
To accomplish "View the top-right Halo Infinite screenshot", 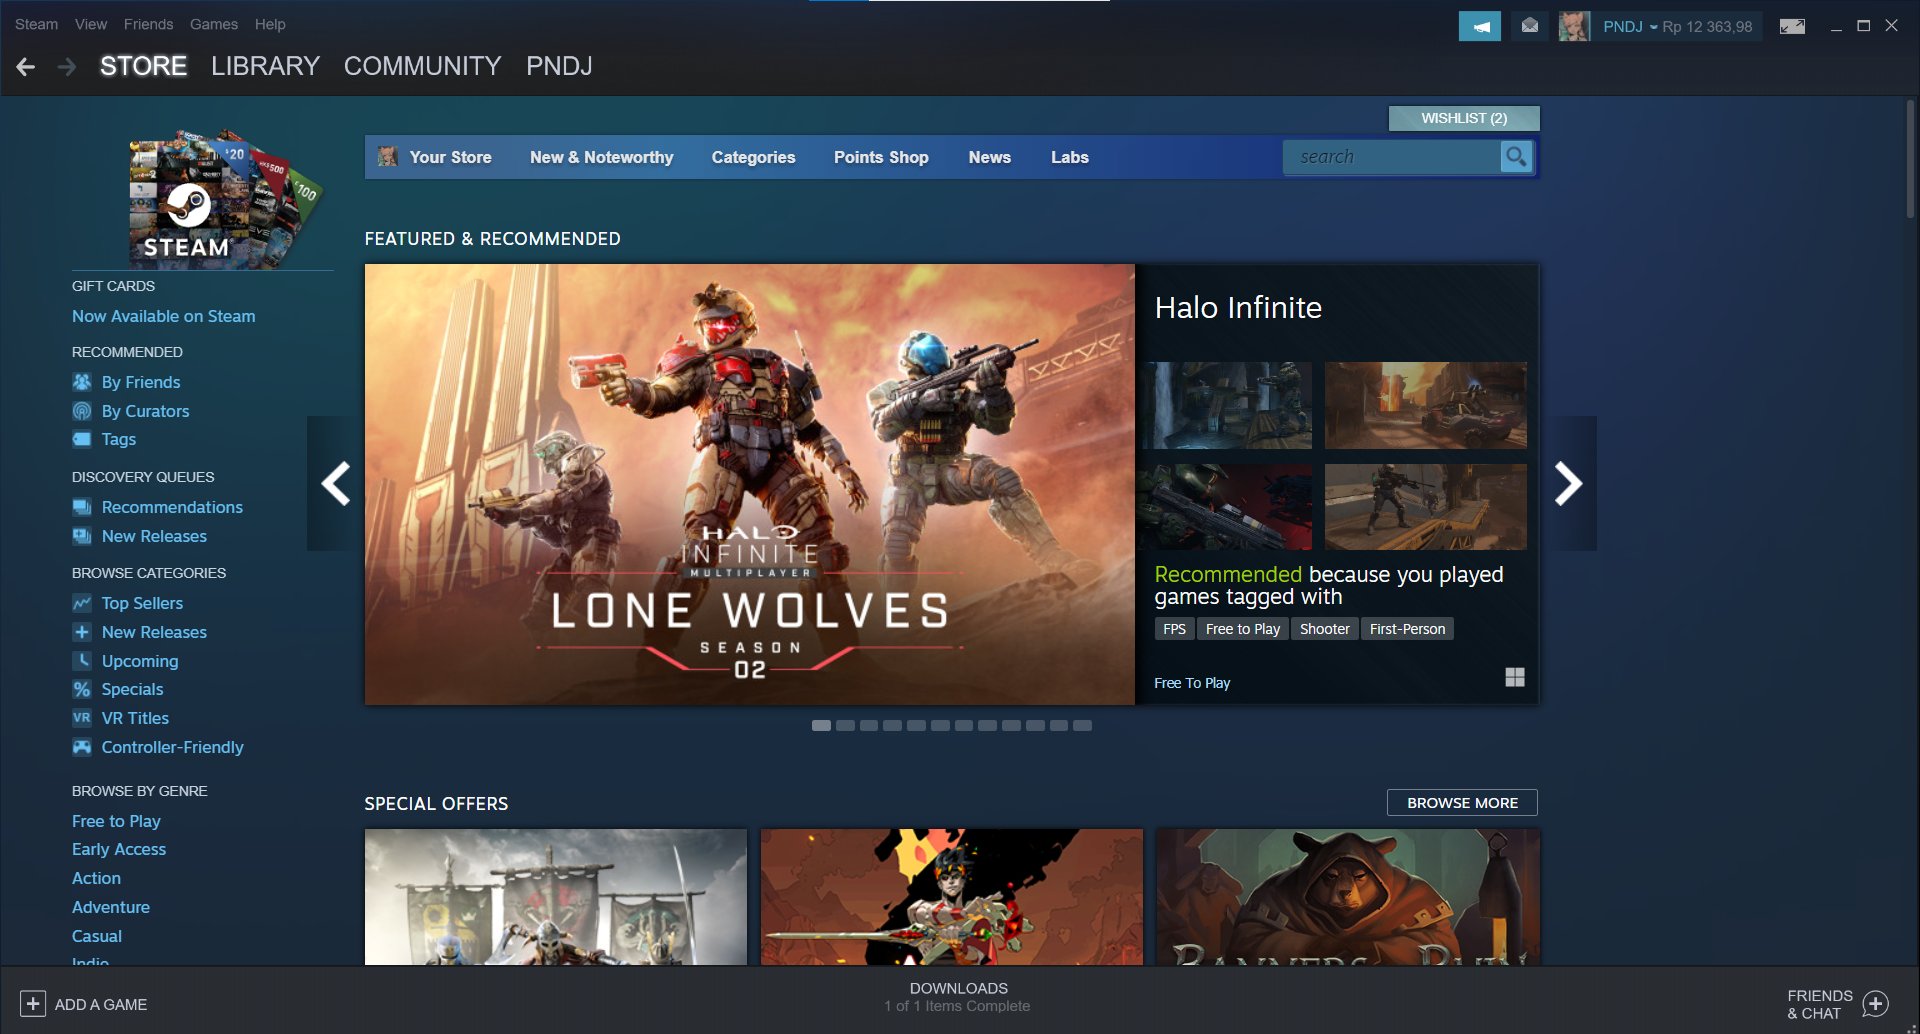I will click(x=1426, y=405).
